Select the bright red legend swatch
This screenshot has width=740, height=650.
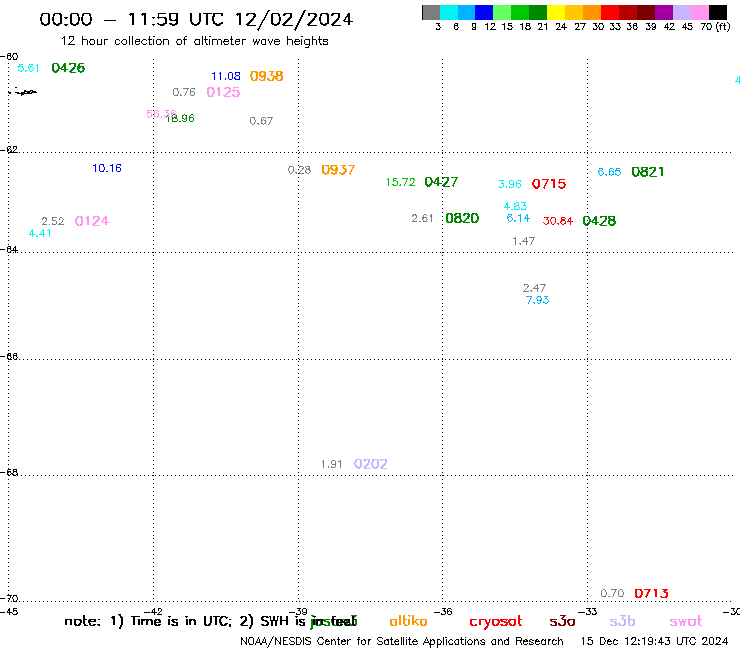click(x=610, y=12)
